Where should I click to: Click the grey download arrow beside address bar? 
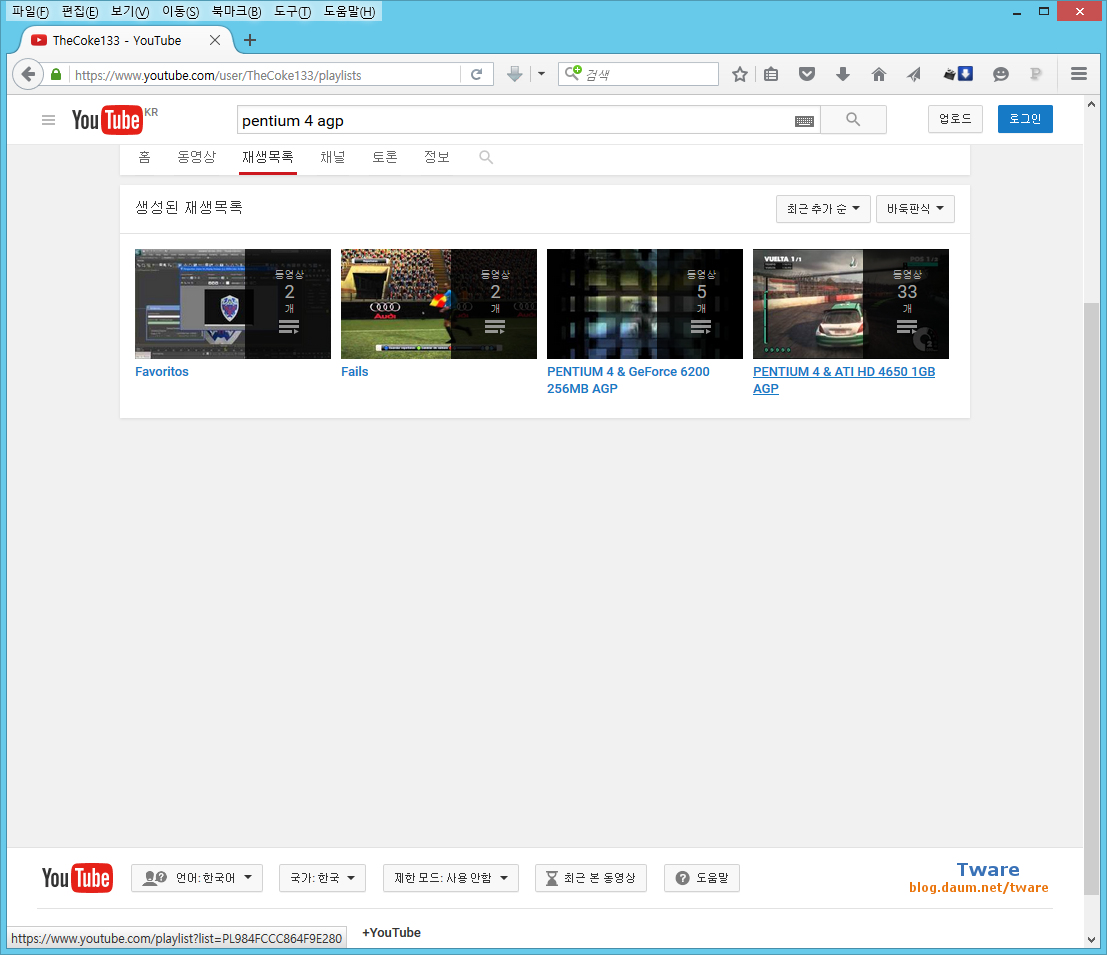(x=515, y=74)
